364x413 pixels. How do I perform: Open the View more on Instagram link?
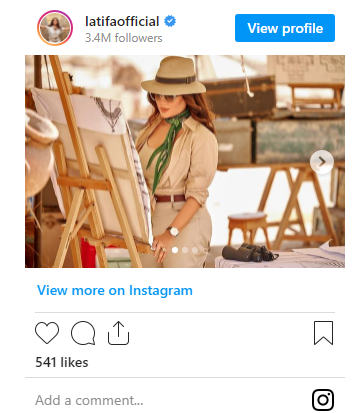pos(115,290)
